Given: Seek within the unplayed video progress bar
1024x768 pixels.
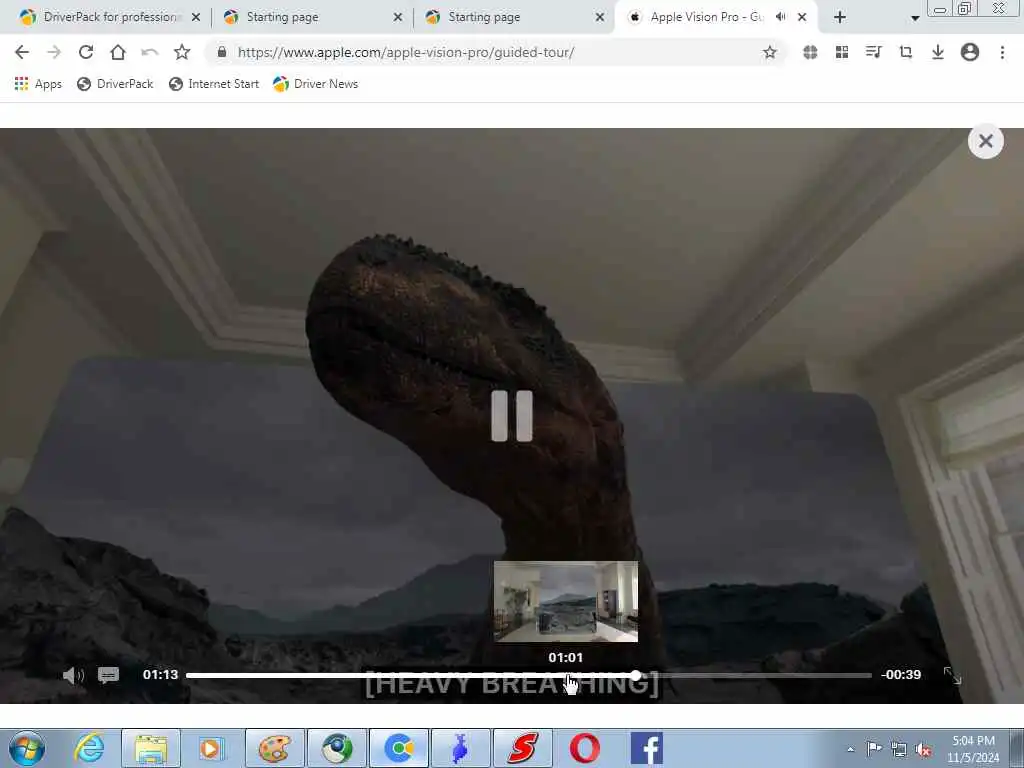Looking at the screenshot, I should coord(756,675).
